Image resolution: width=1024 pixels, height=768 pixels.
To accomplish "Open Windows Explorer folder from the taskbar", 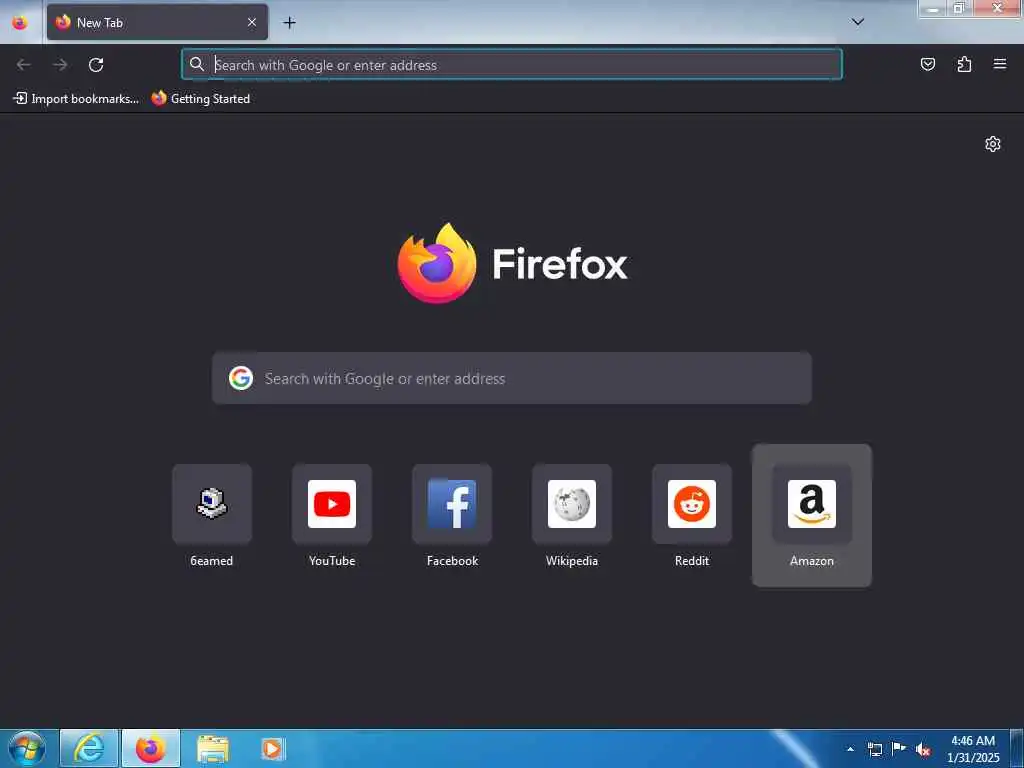I will pyautogui.click(x=213, y=748).
